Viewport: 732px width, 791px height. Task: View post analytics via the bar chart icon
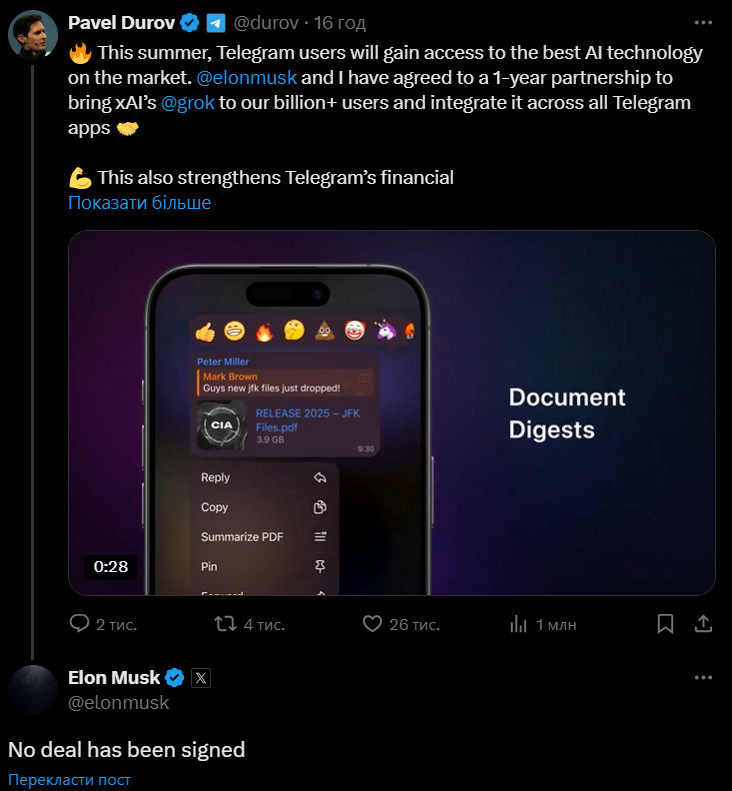pyautogui.click(x=518, y=625)
